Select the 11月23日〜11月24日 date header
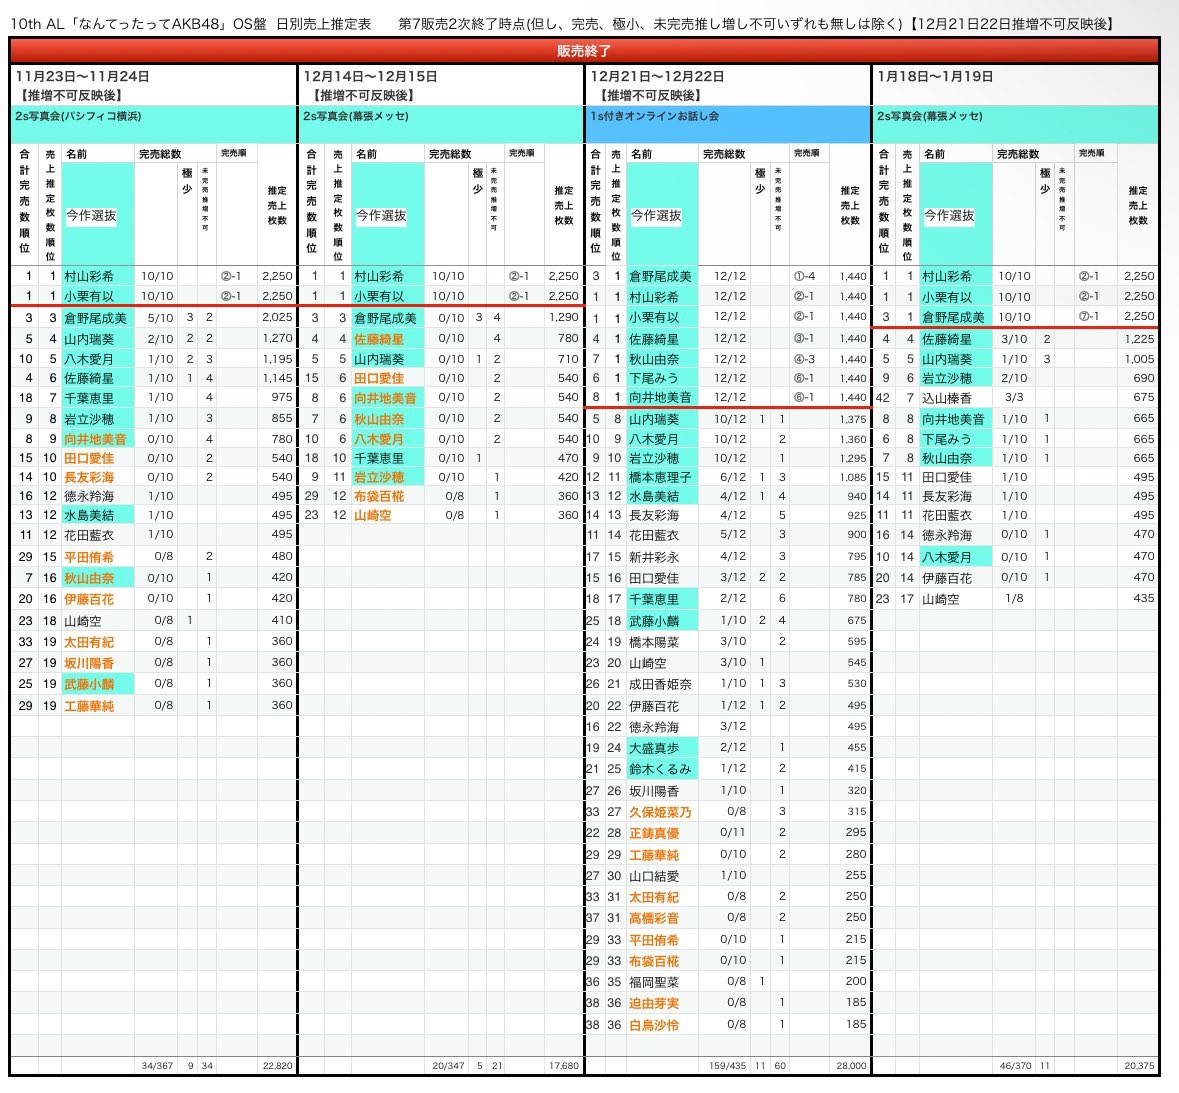1179x1093 pixels. (82, 77)
